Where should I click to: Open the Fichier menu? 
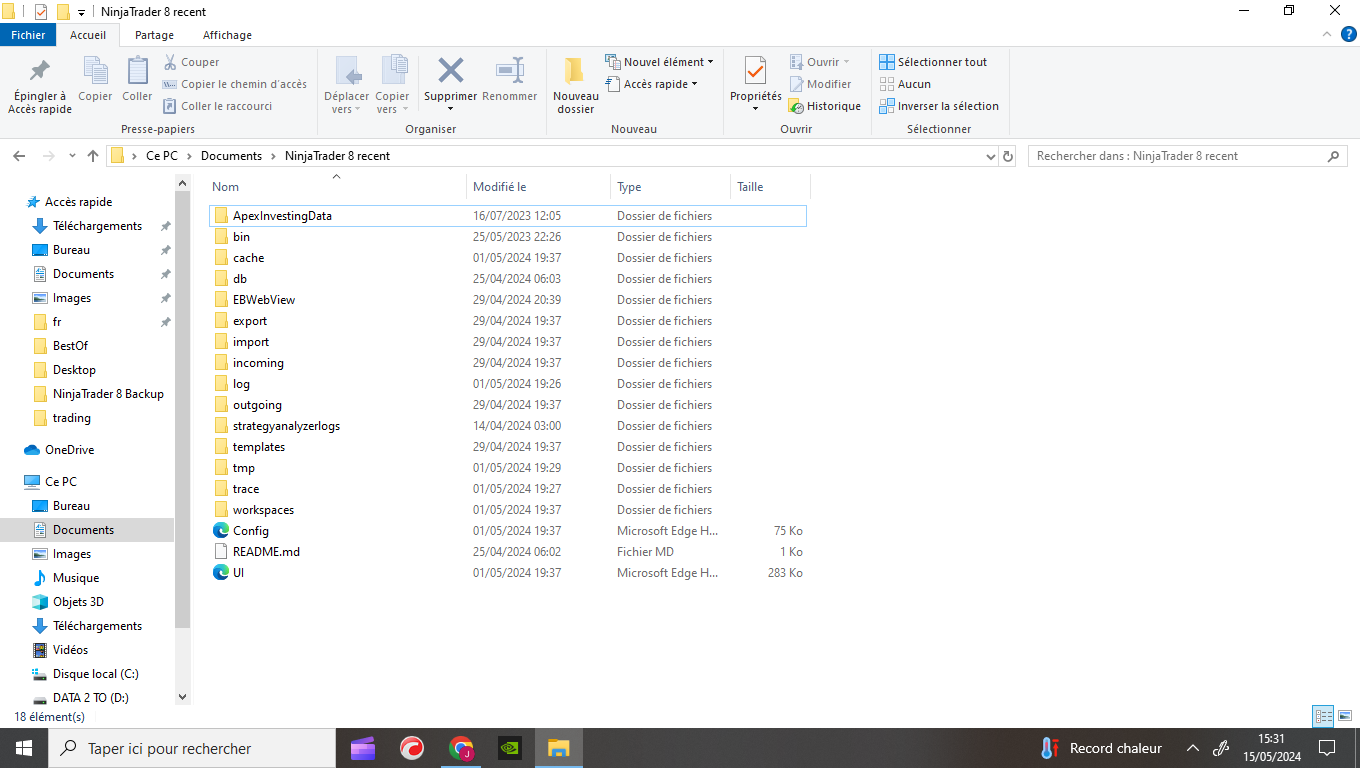(28, 35)
